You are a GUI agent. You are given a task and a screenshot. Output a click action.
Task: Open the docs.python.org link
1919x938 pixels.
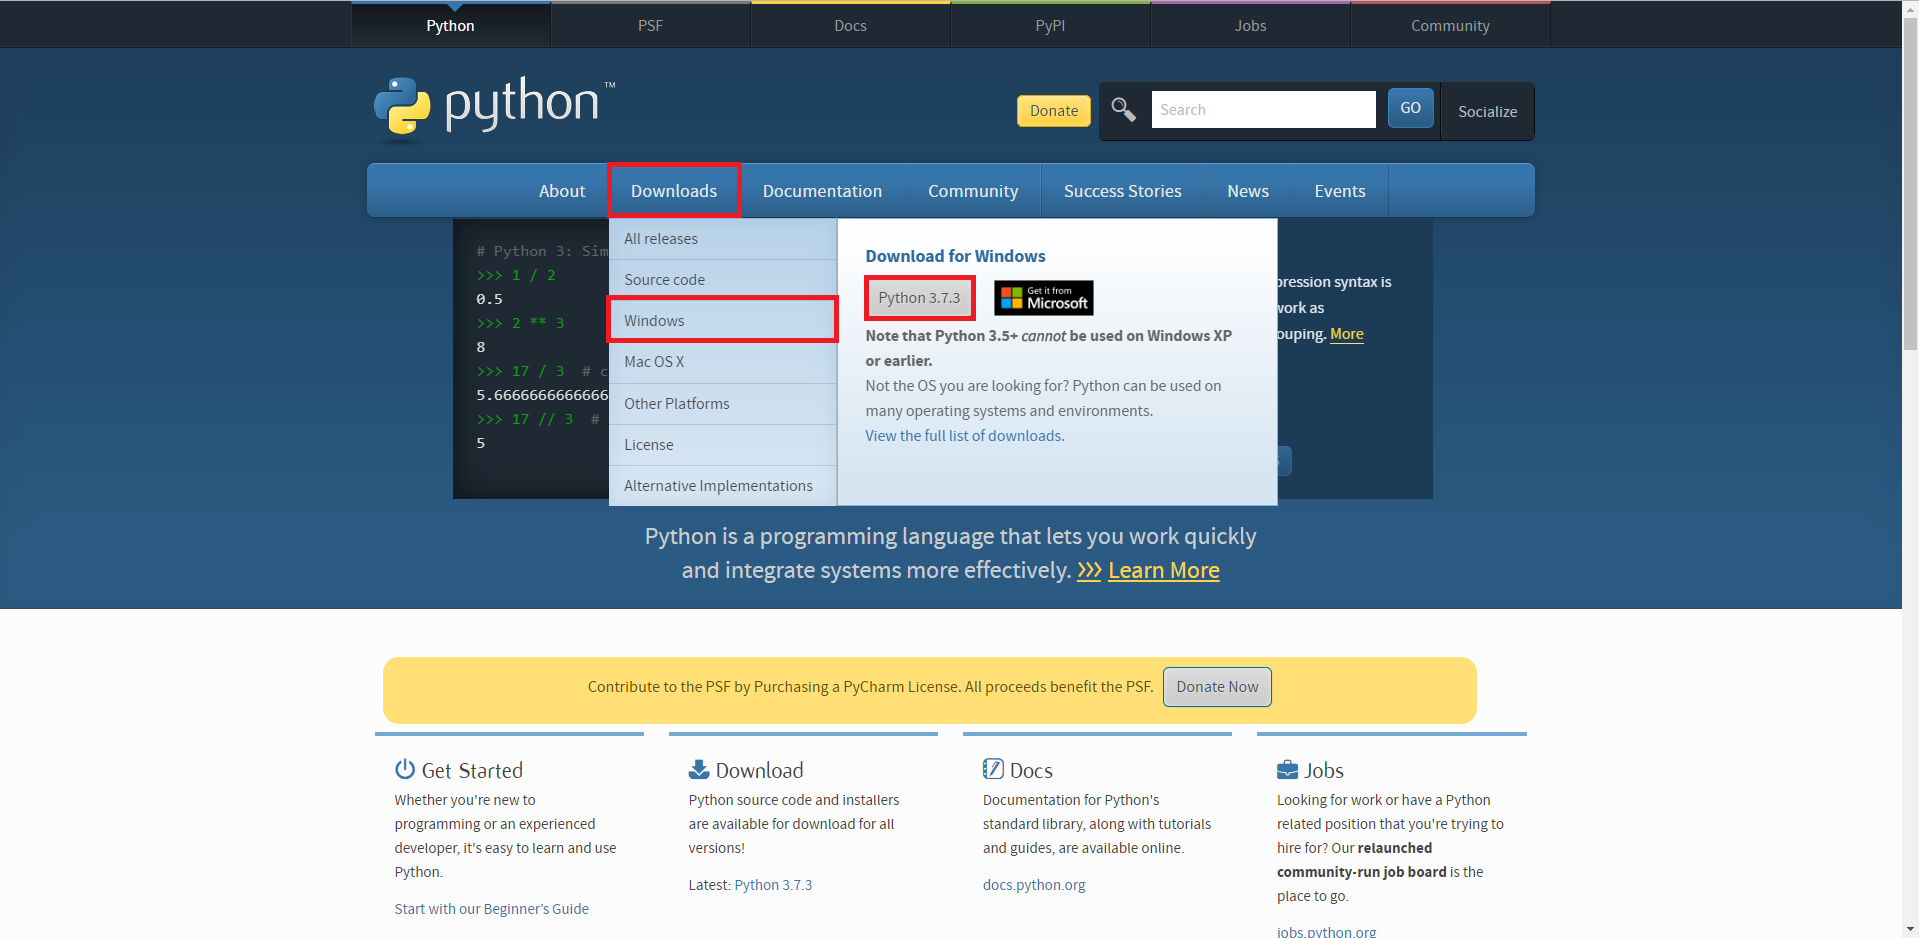pyautogui.click(x=1034, y=885)
